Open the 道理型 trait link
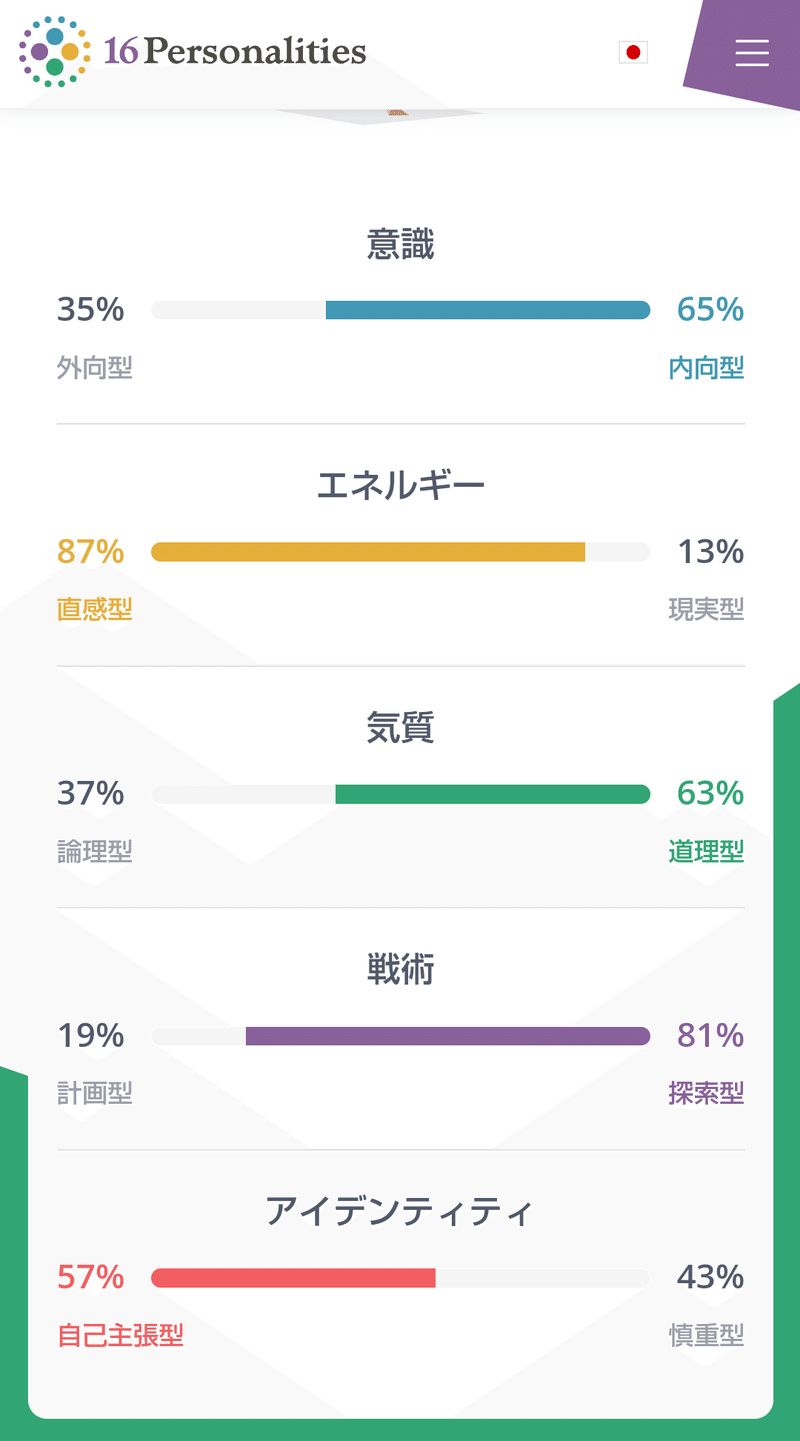This screenshot has height=1441, width=800. click(x=707, y=851)
